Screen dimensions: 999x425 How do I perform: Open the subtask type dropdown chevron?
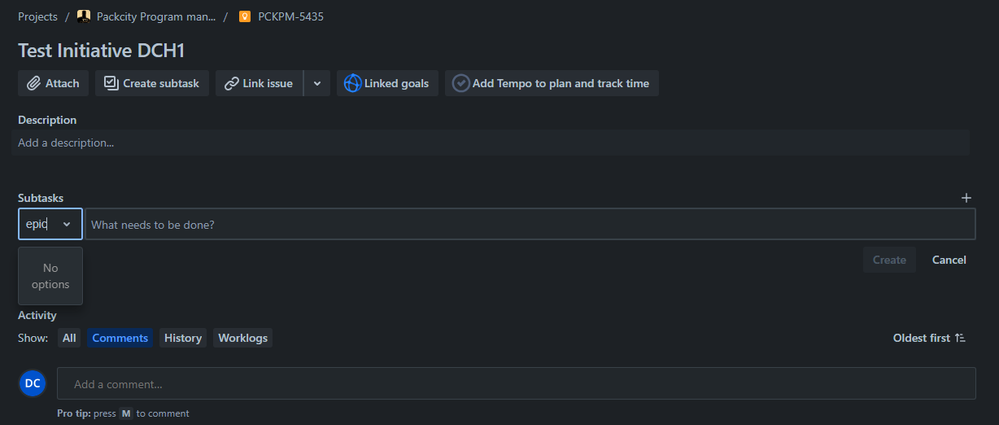67,224
